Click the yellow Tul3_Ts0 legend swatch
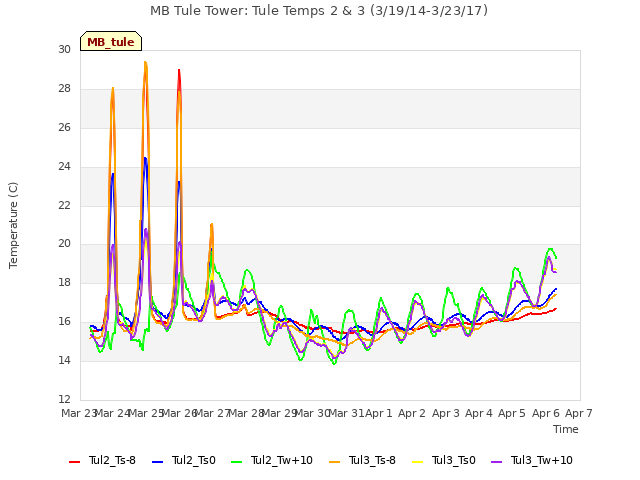The image size is (640, 480). 418,462
